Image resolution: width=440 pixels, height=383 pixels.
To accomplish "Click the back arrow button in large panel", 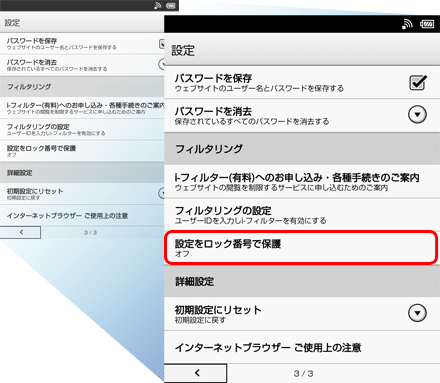I will tap(196, 373).
